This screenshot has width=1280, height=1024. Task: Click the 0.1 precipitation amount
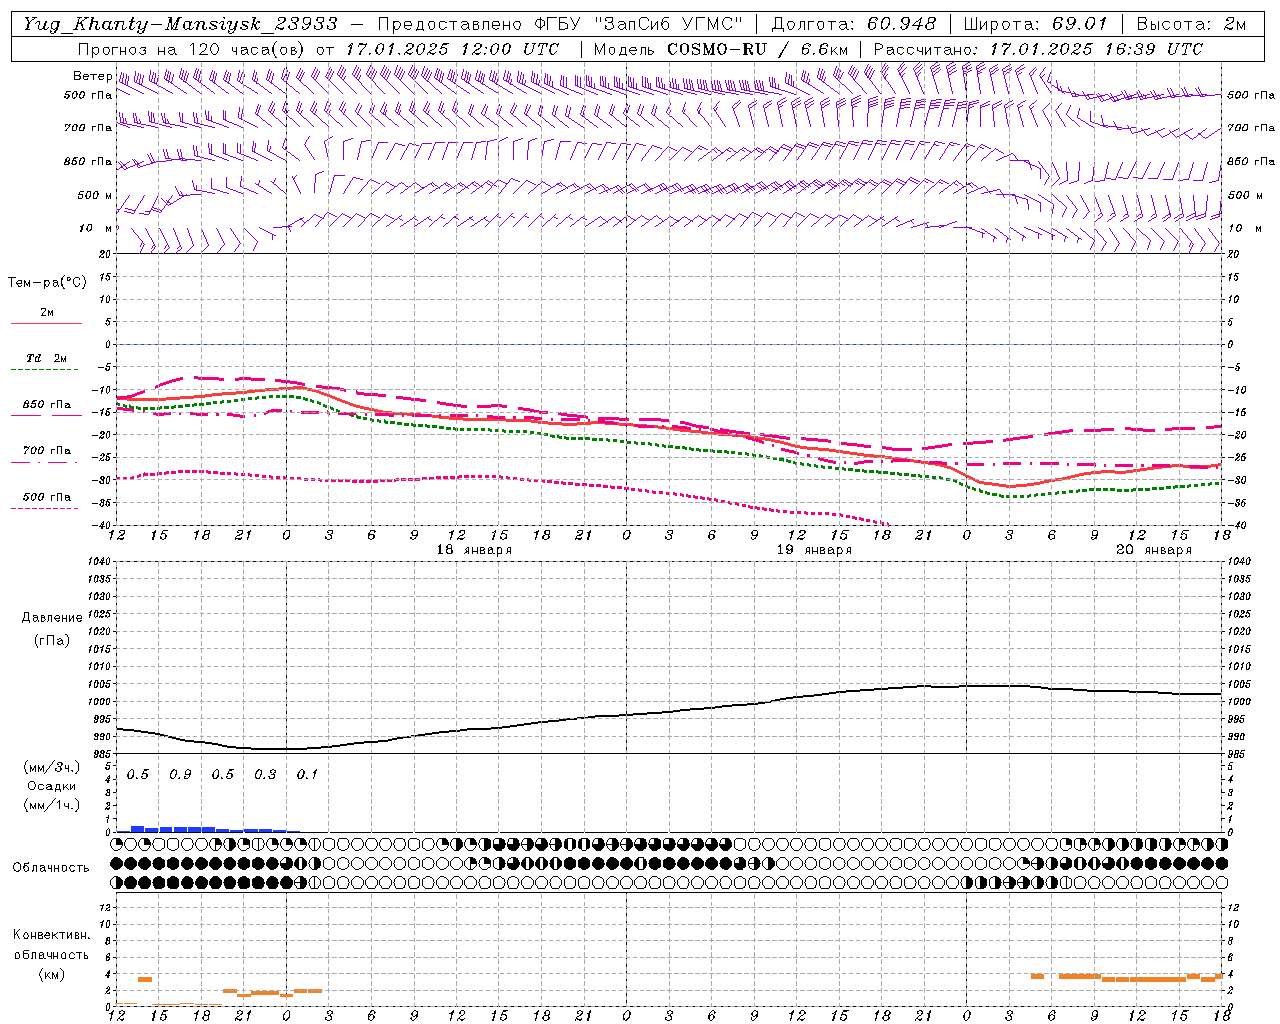[x=307, y=774]
